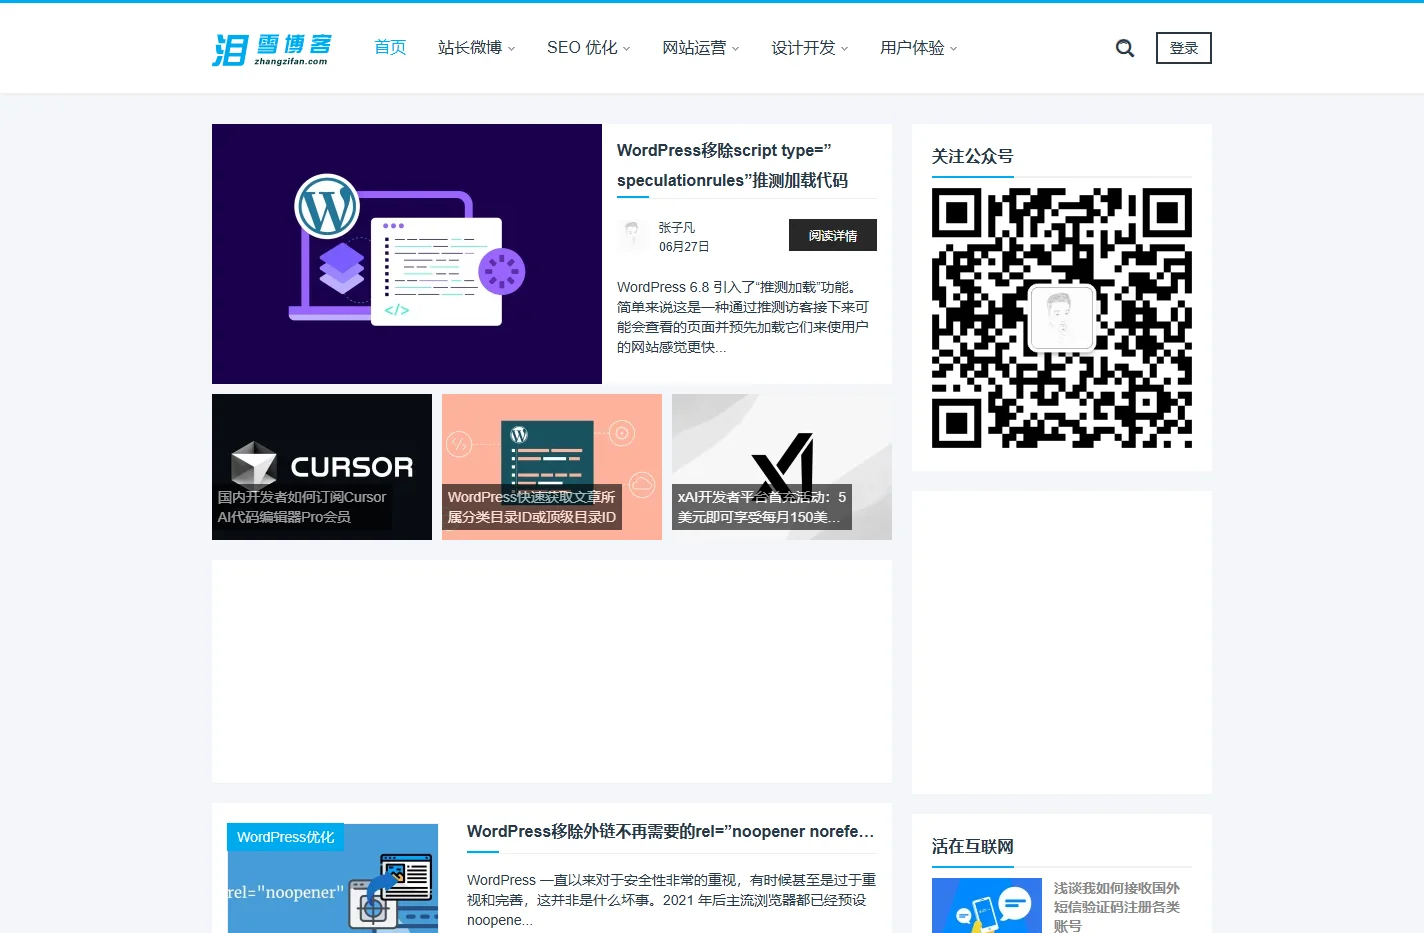
Task: Open the rel="noopener" article thumbnail
Action: coord(333,878)
